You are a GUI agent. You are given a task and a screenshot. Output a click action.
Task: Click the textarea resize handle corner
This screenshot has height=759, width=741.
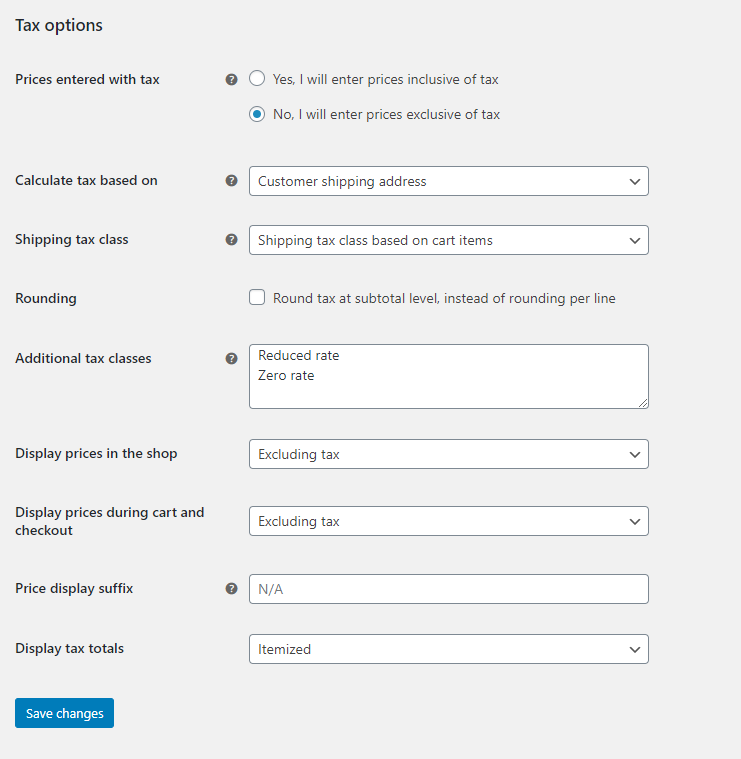point(643,402)
